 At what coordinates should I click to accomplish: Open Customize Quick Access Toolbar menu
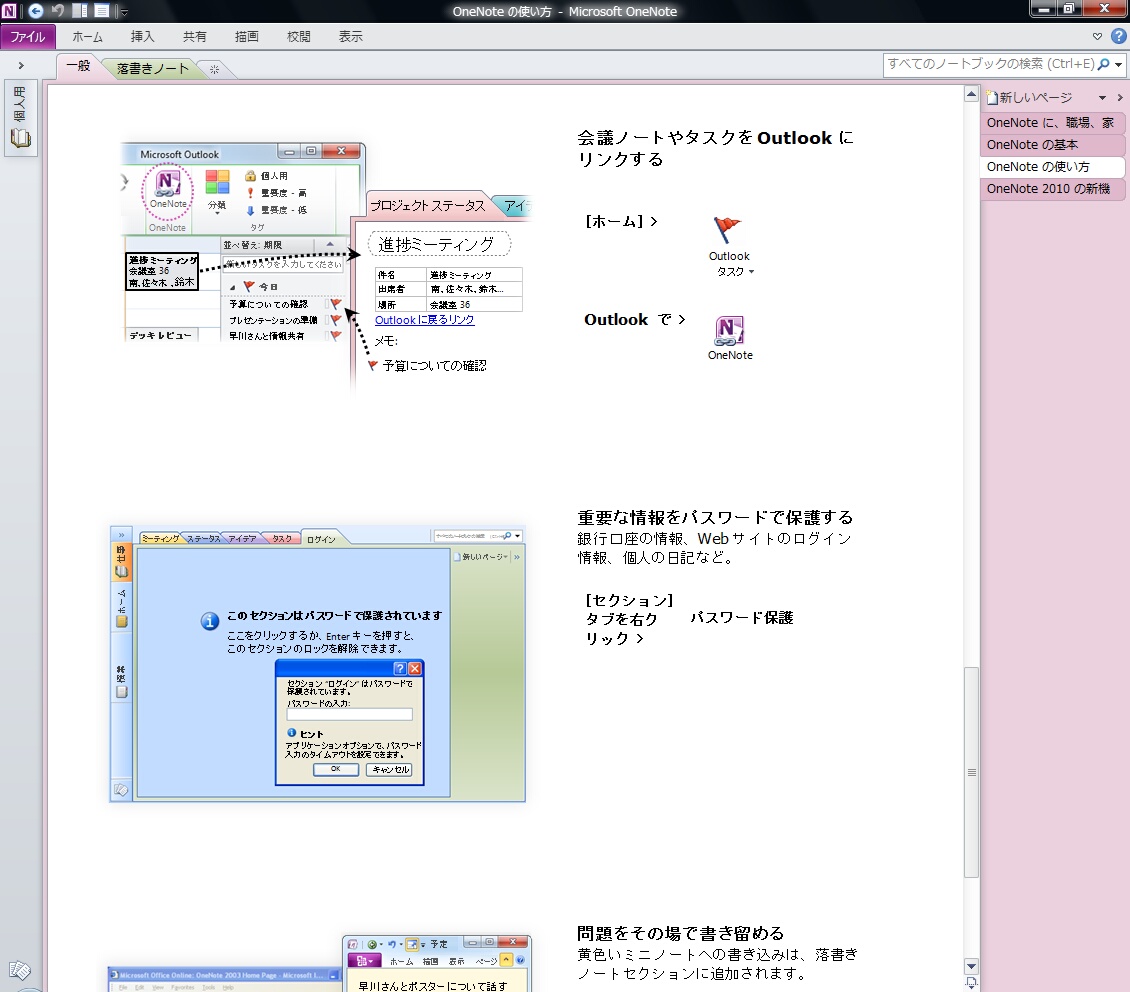(124, 12)
